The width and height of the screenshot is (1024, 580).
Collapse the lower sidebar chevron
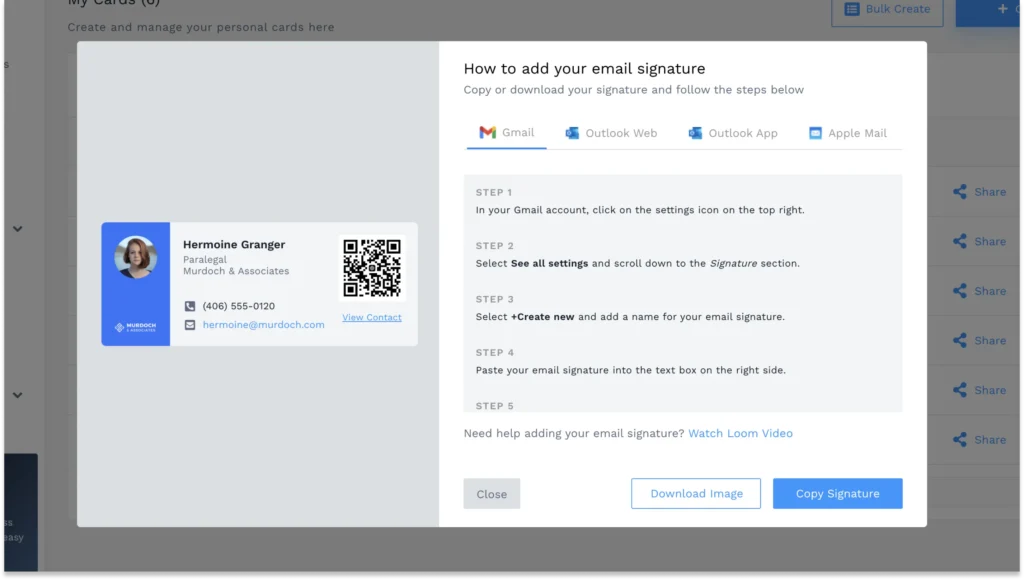tap(17, 395)
